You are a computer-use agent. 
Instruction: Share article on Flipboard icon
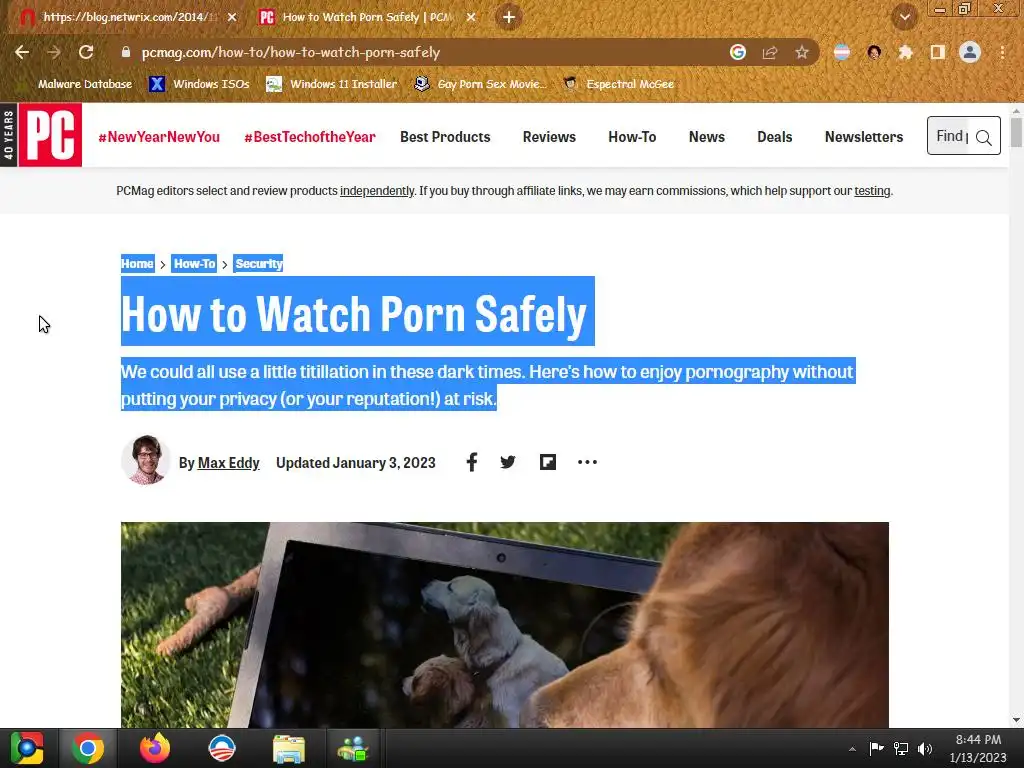point(548,462)
